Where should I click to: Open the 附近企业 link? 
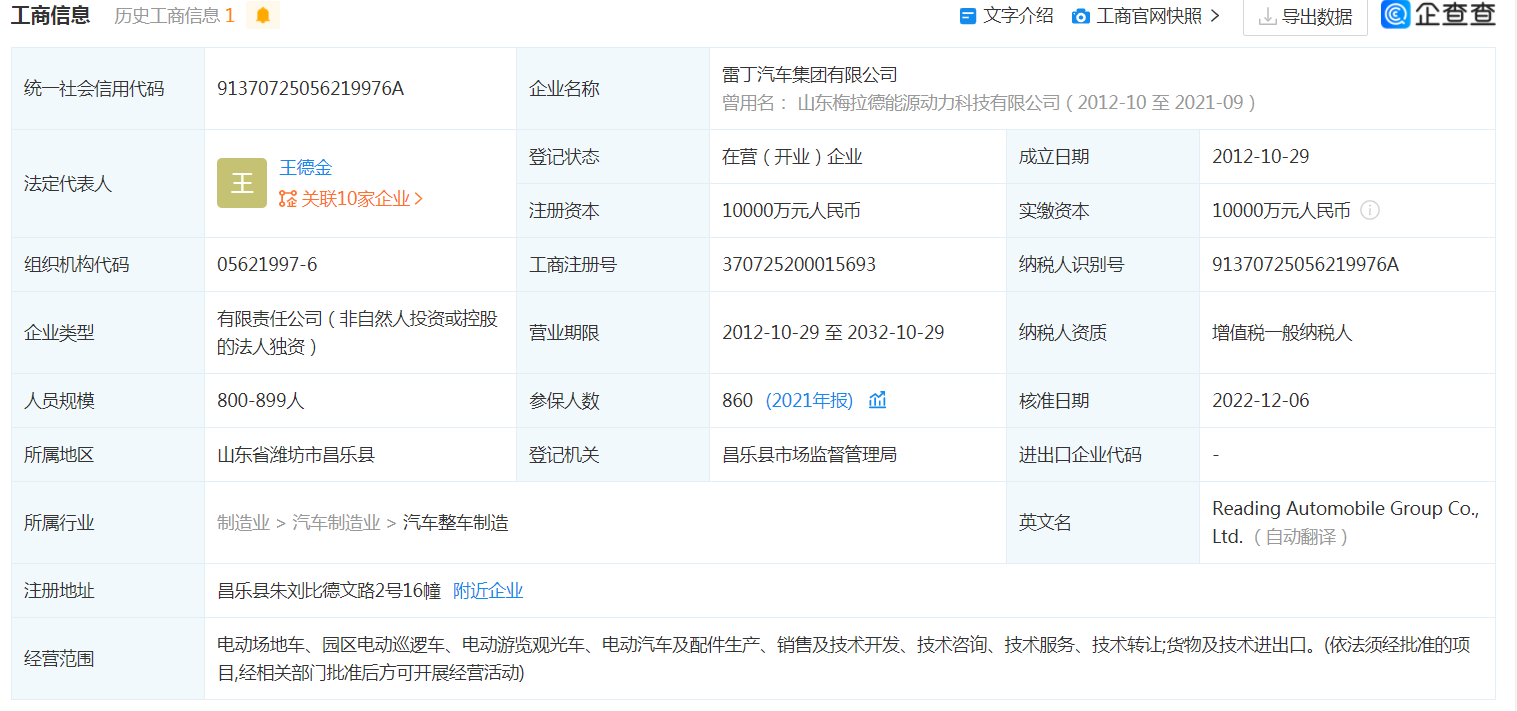click(487, 590)
